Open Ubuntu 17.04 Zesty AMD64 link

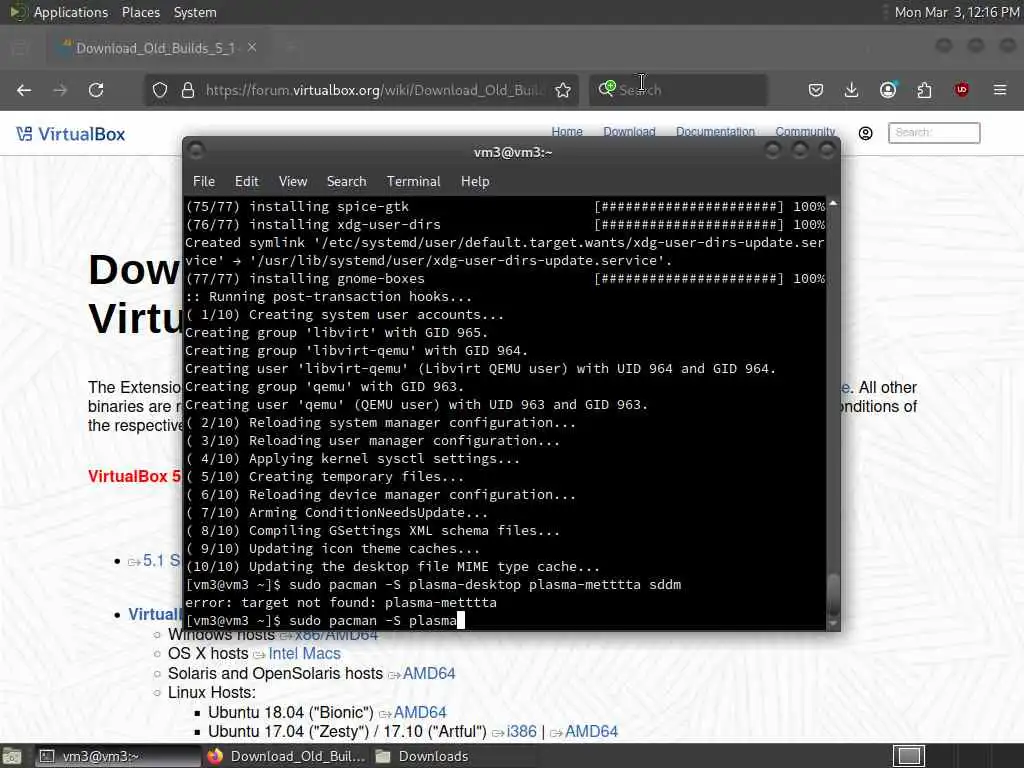(591, 731)
